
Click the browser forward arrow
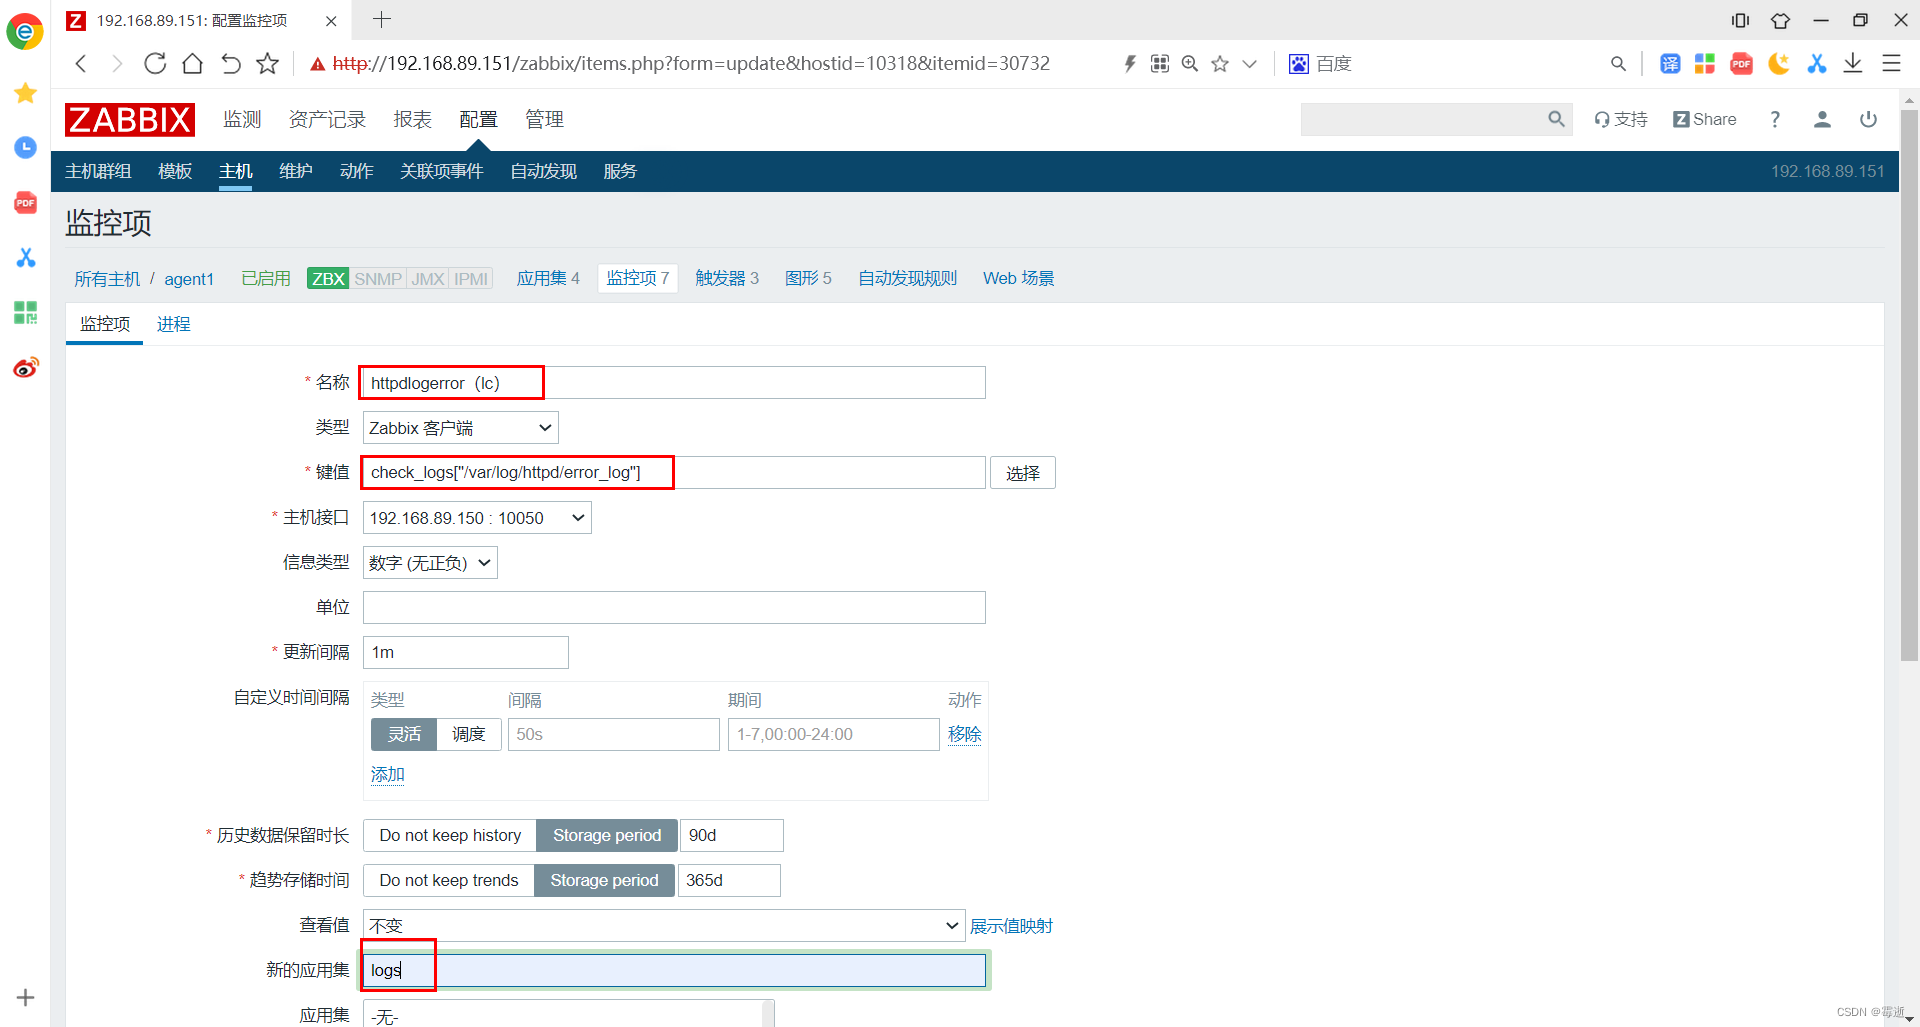click(117, 64)
